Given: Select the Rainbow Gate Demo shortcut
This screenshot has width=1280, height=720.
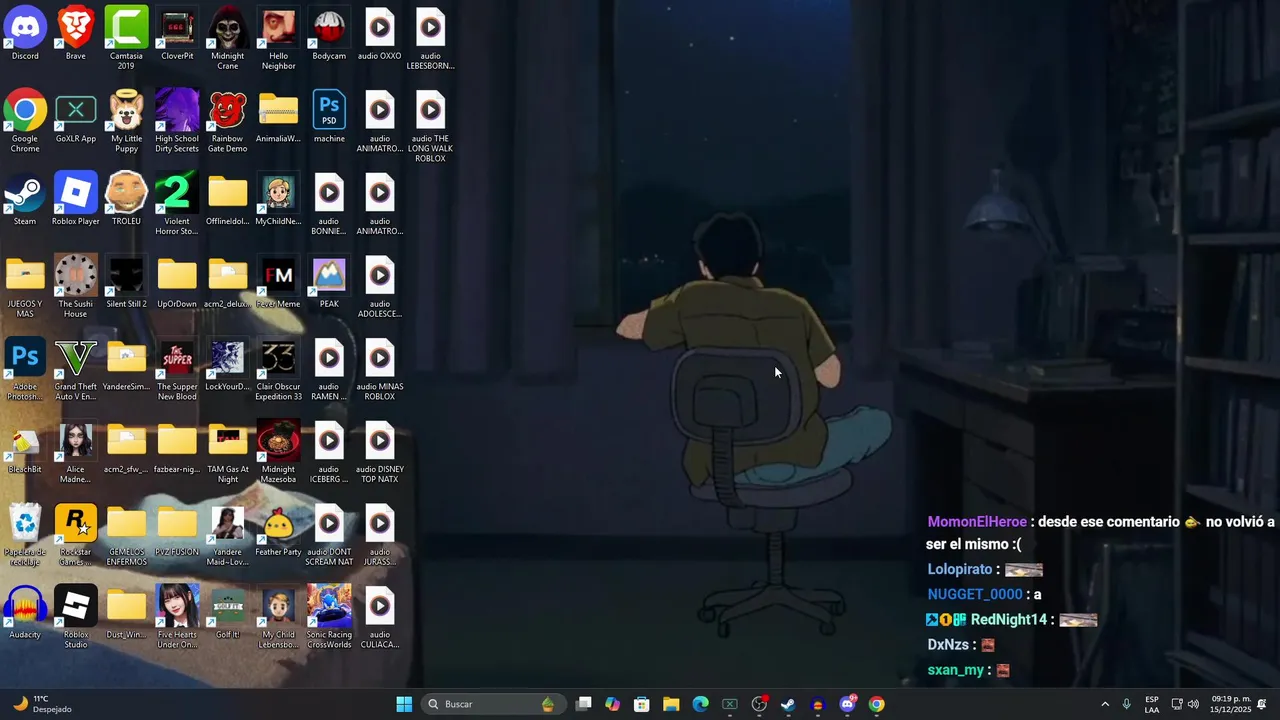Looking at the screenshot, I should tap(228, 122).
